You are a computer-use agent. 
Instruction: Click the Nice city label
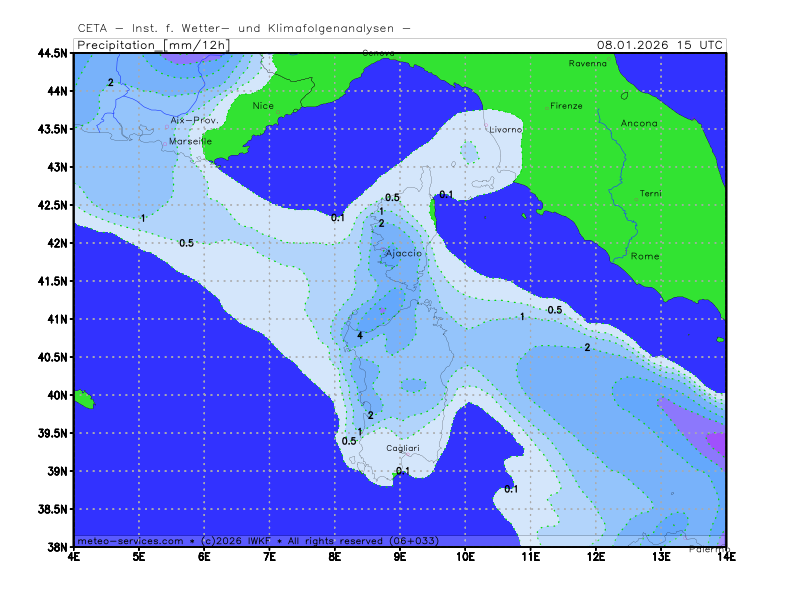(263, 105)
